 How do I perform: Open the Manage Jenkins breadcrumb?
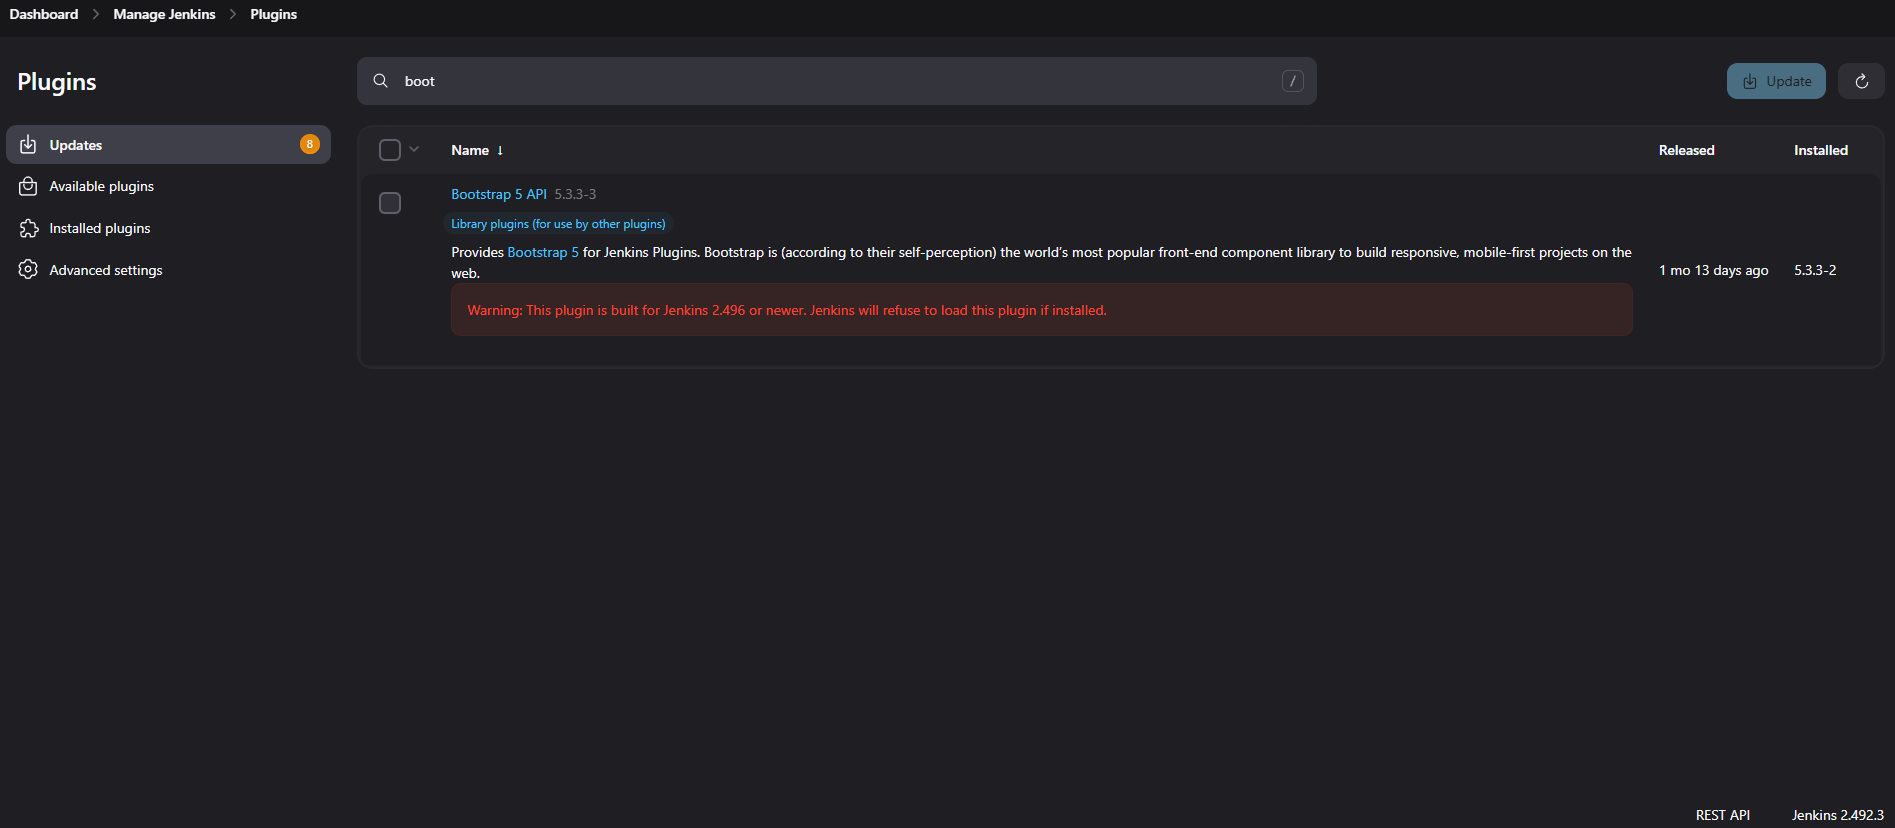[x=164, y=14]
